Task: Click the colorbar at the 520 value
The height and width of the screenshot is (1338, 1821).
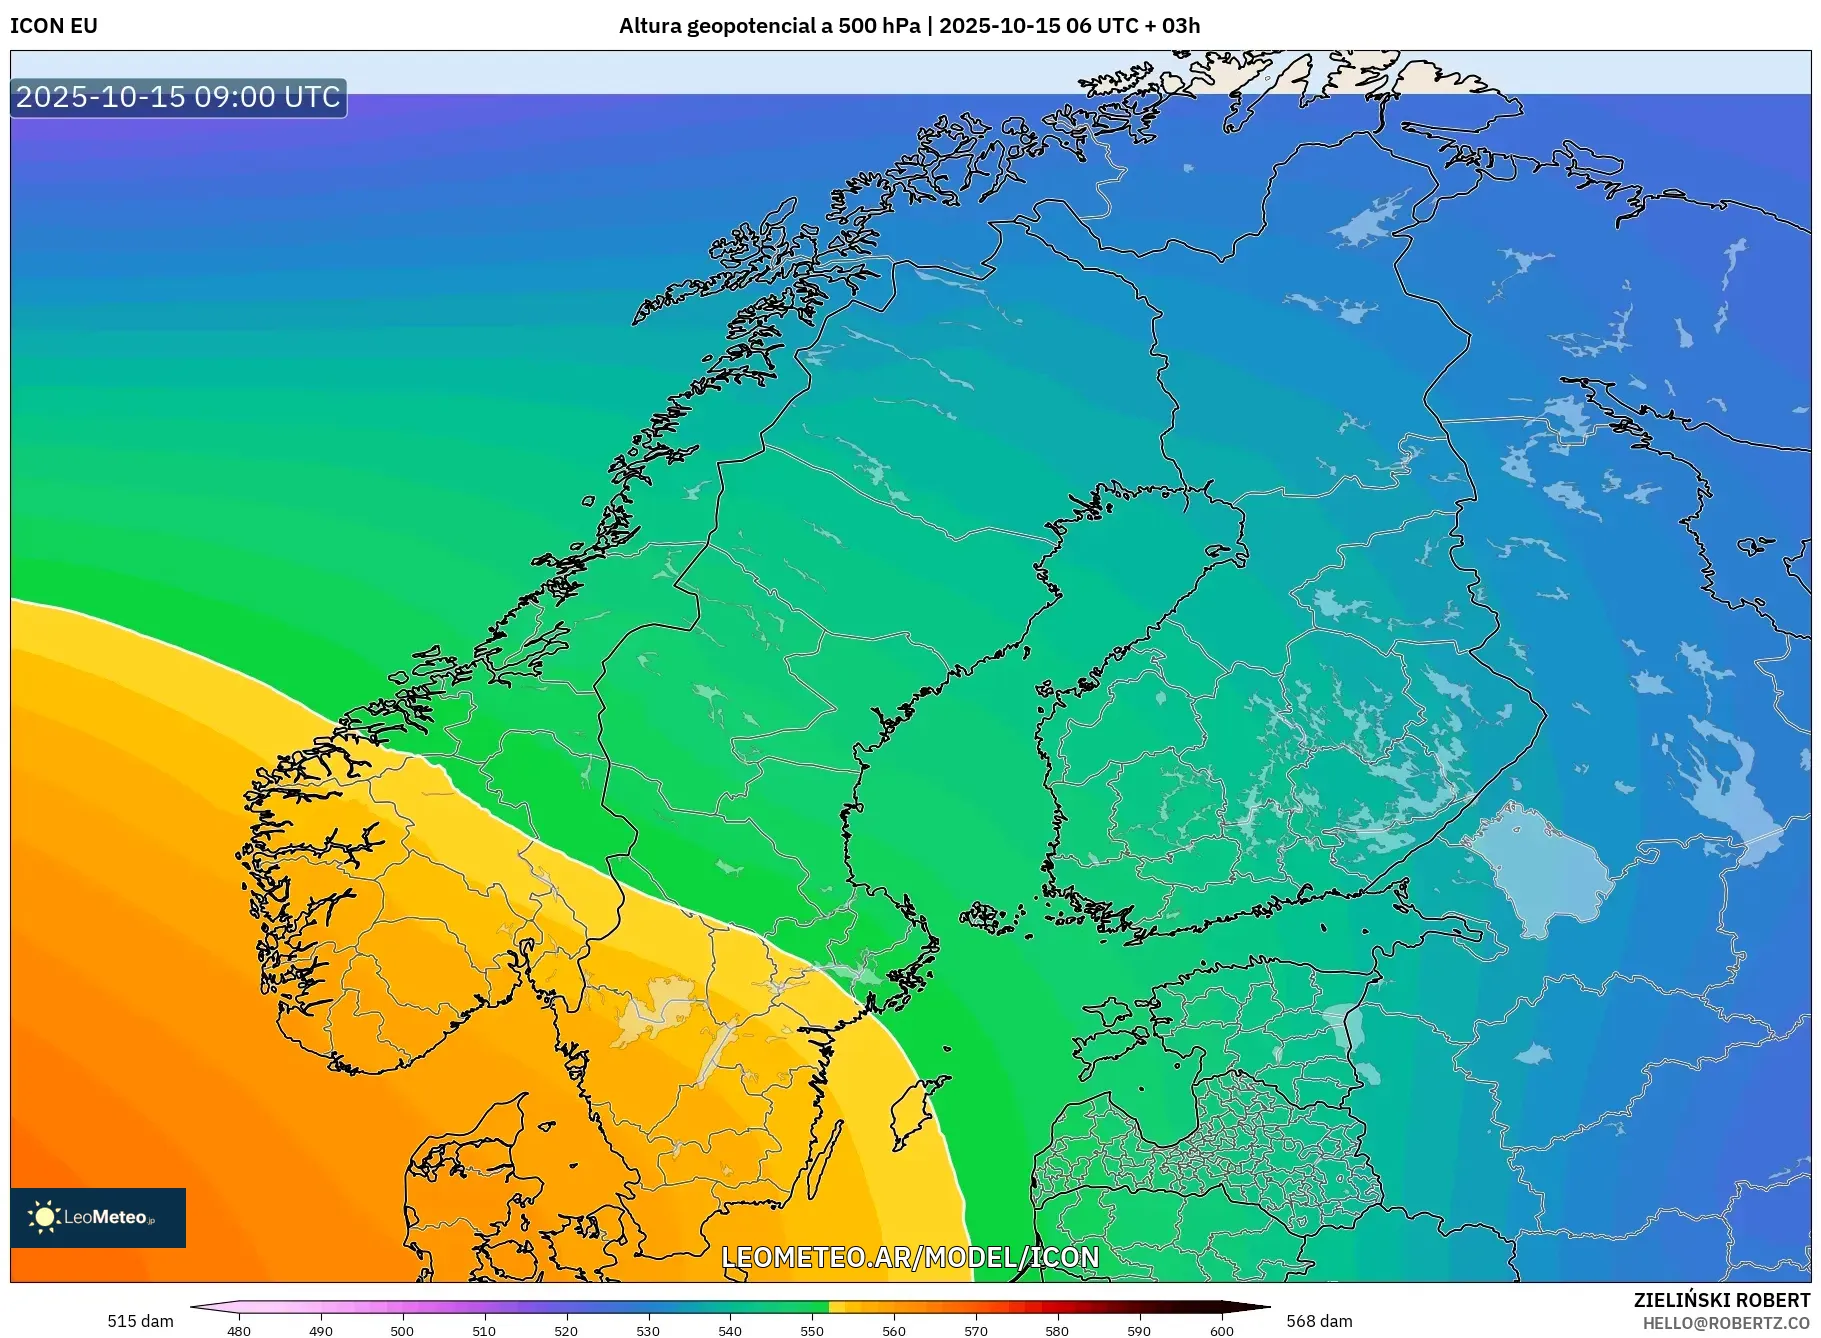Action: (566, 1306)
